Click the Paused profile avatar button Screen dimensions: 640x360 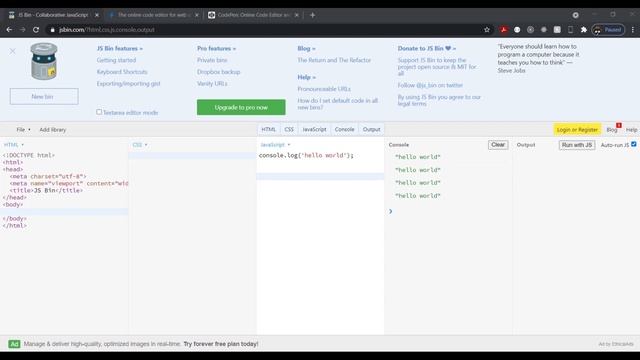tap(608, 30)
